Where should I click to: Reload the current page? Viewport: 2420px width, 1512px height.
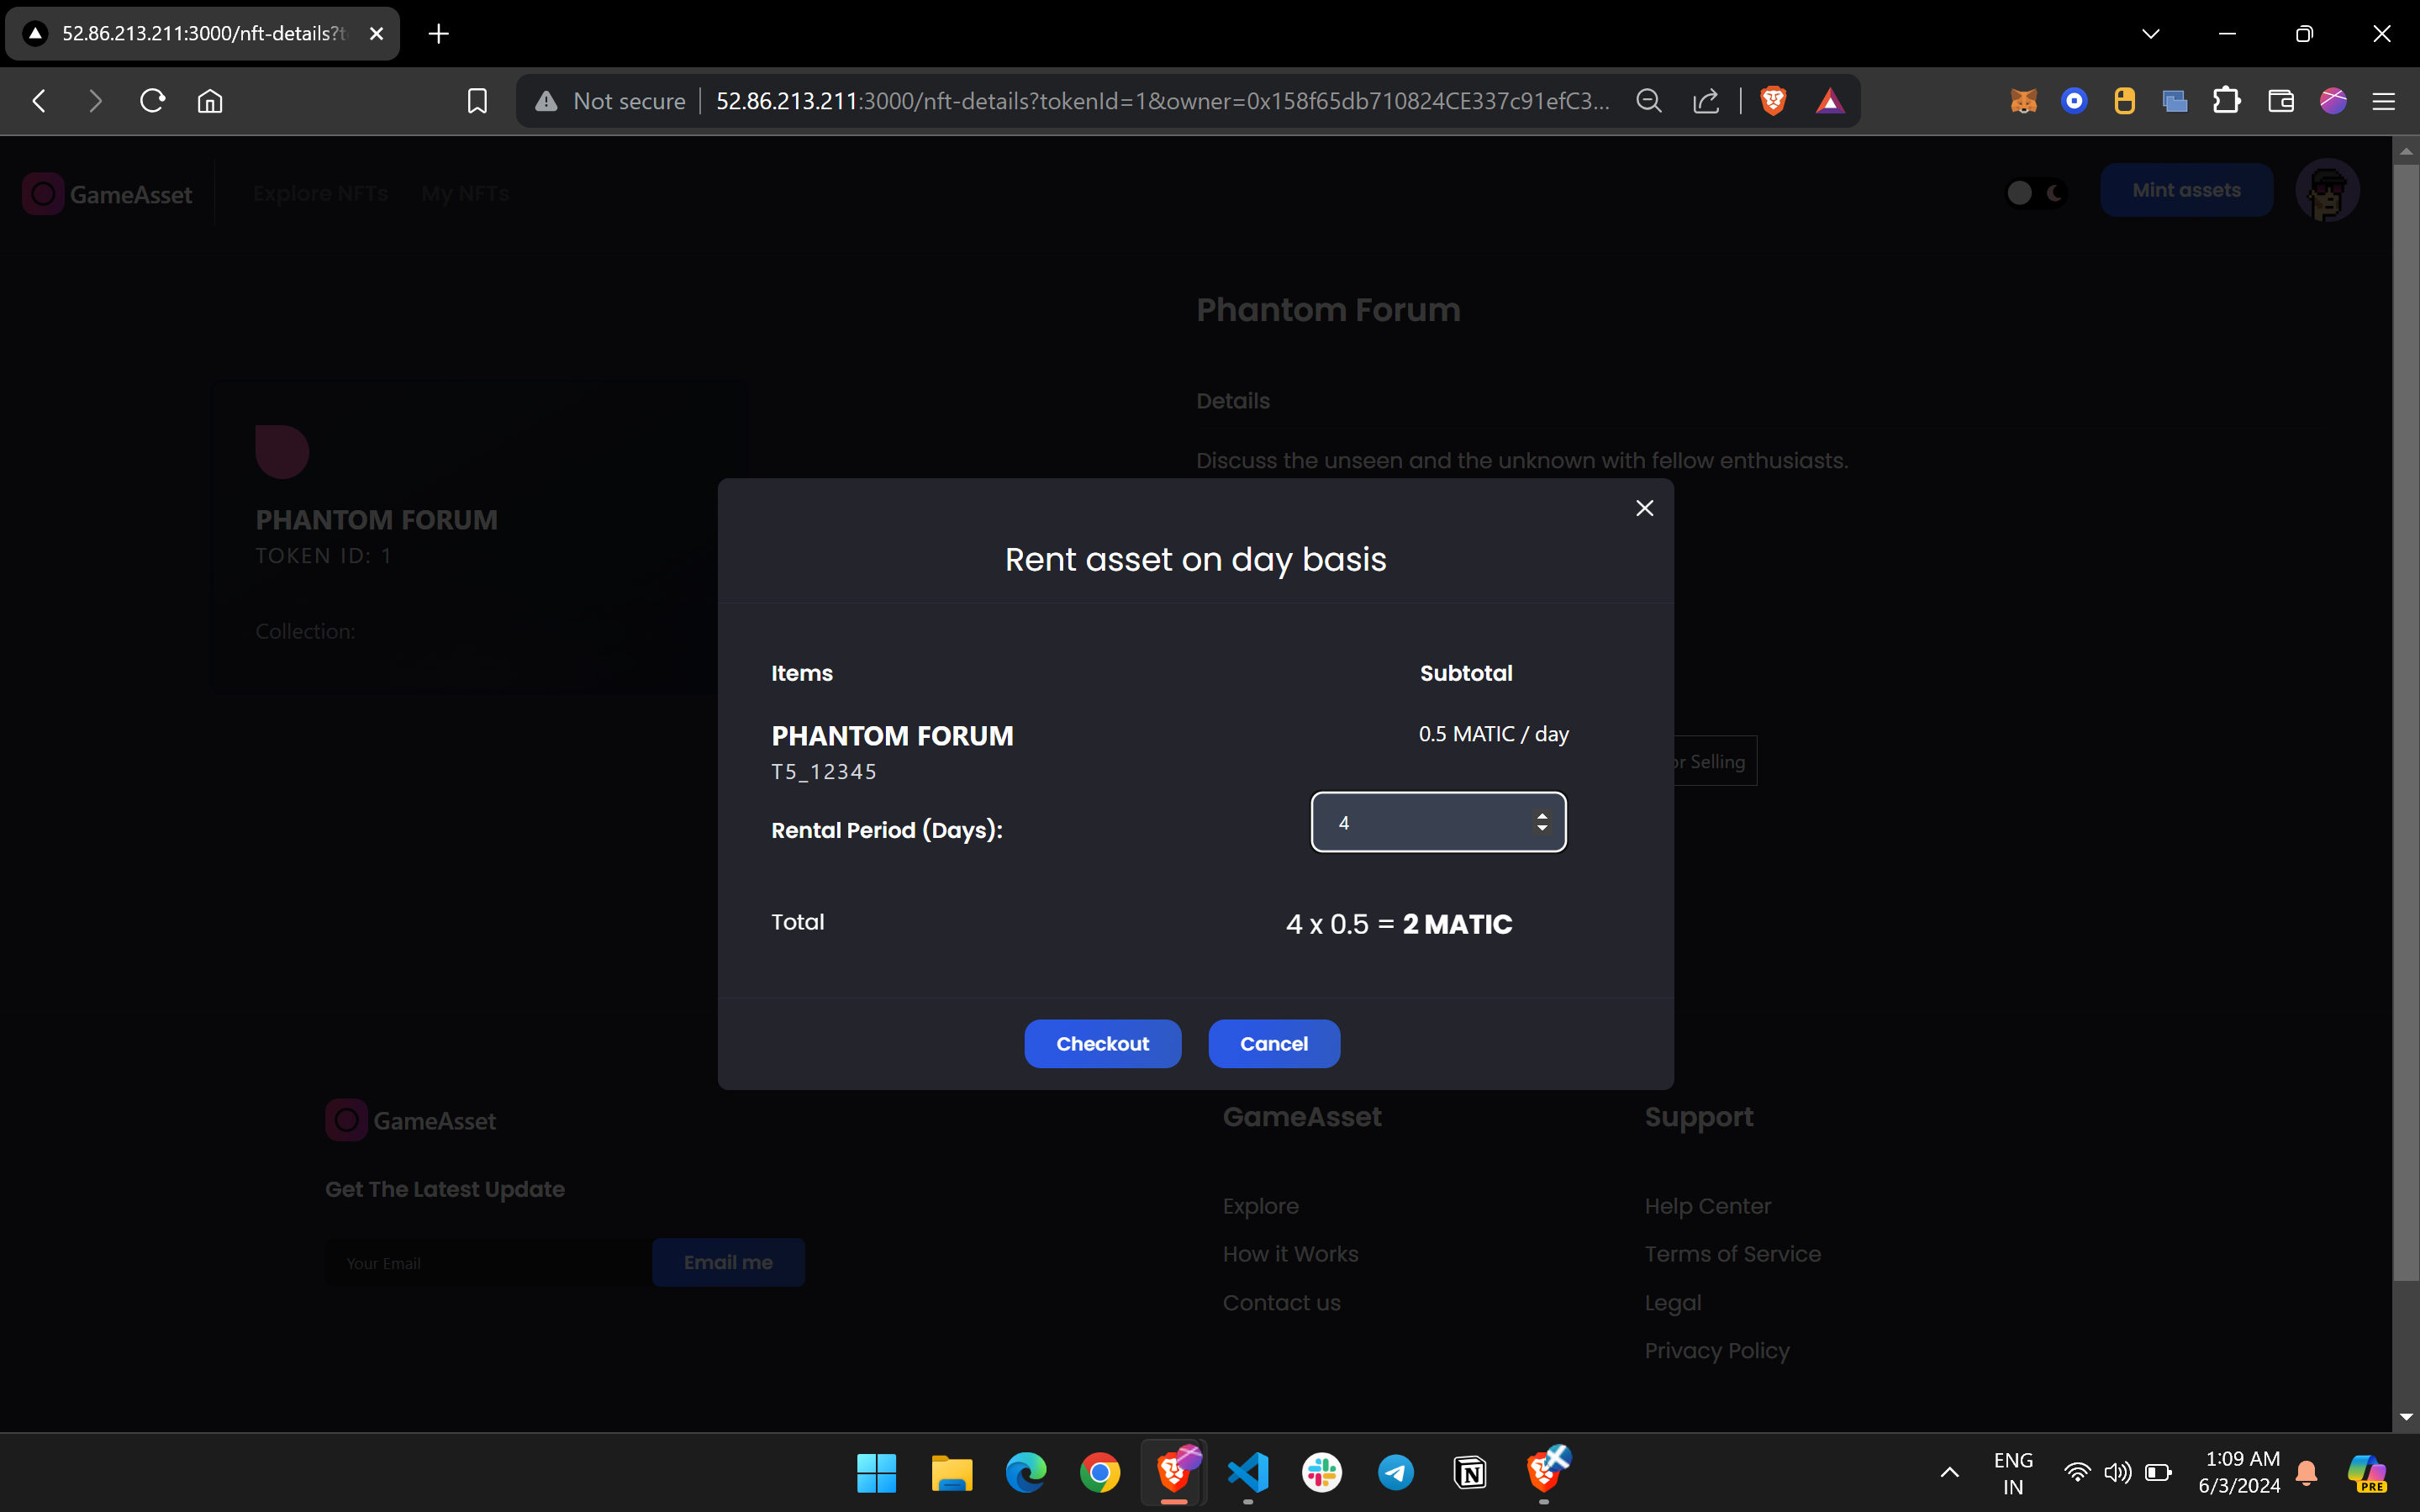[x=152, y=101]
